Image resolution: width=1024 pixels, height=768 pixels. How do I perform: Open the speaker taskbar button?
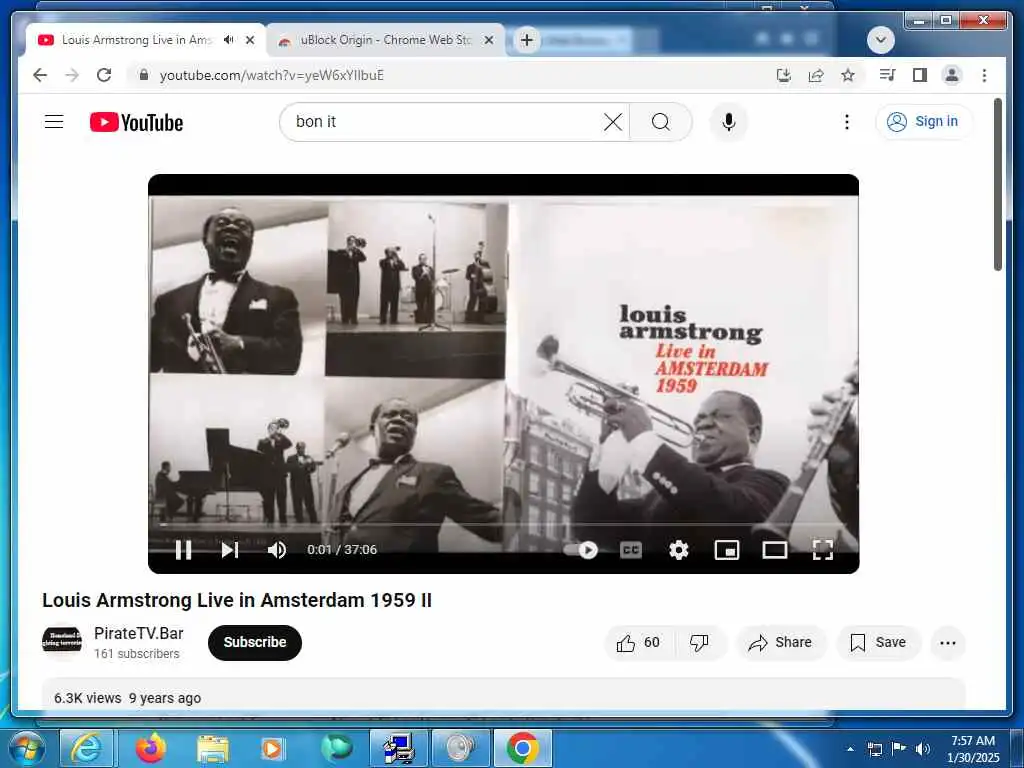point(460,748)
